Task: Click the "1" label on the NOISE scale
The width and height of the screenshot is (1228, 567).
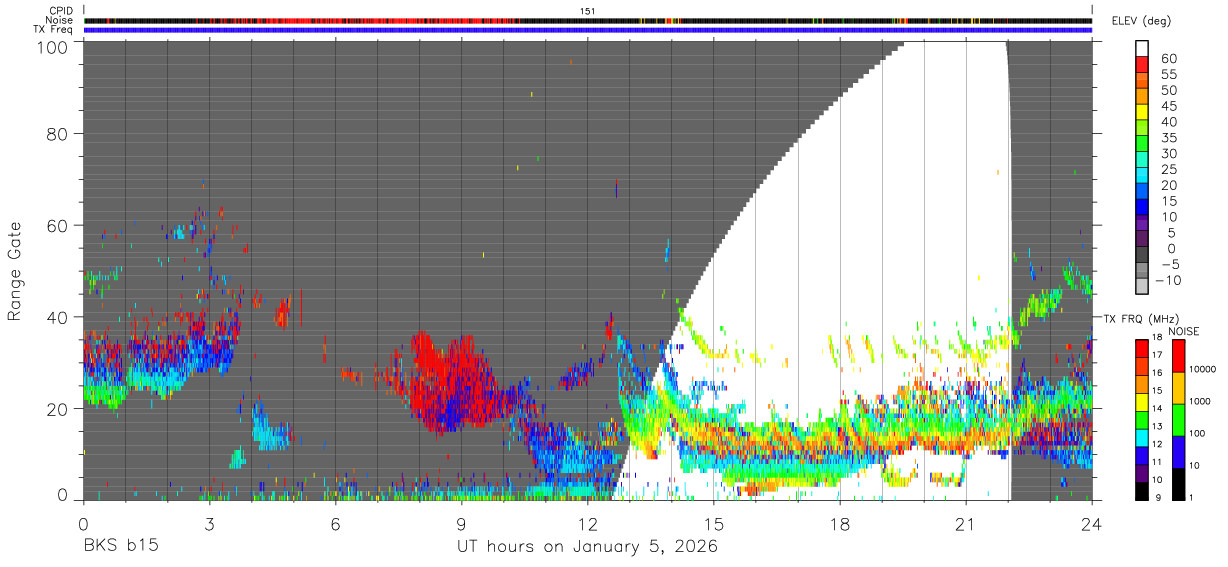Action: tap(1190, 498)
